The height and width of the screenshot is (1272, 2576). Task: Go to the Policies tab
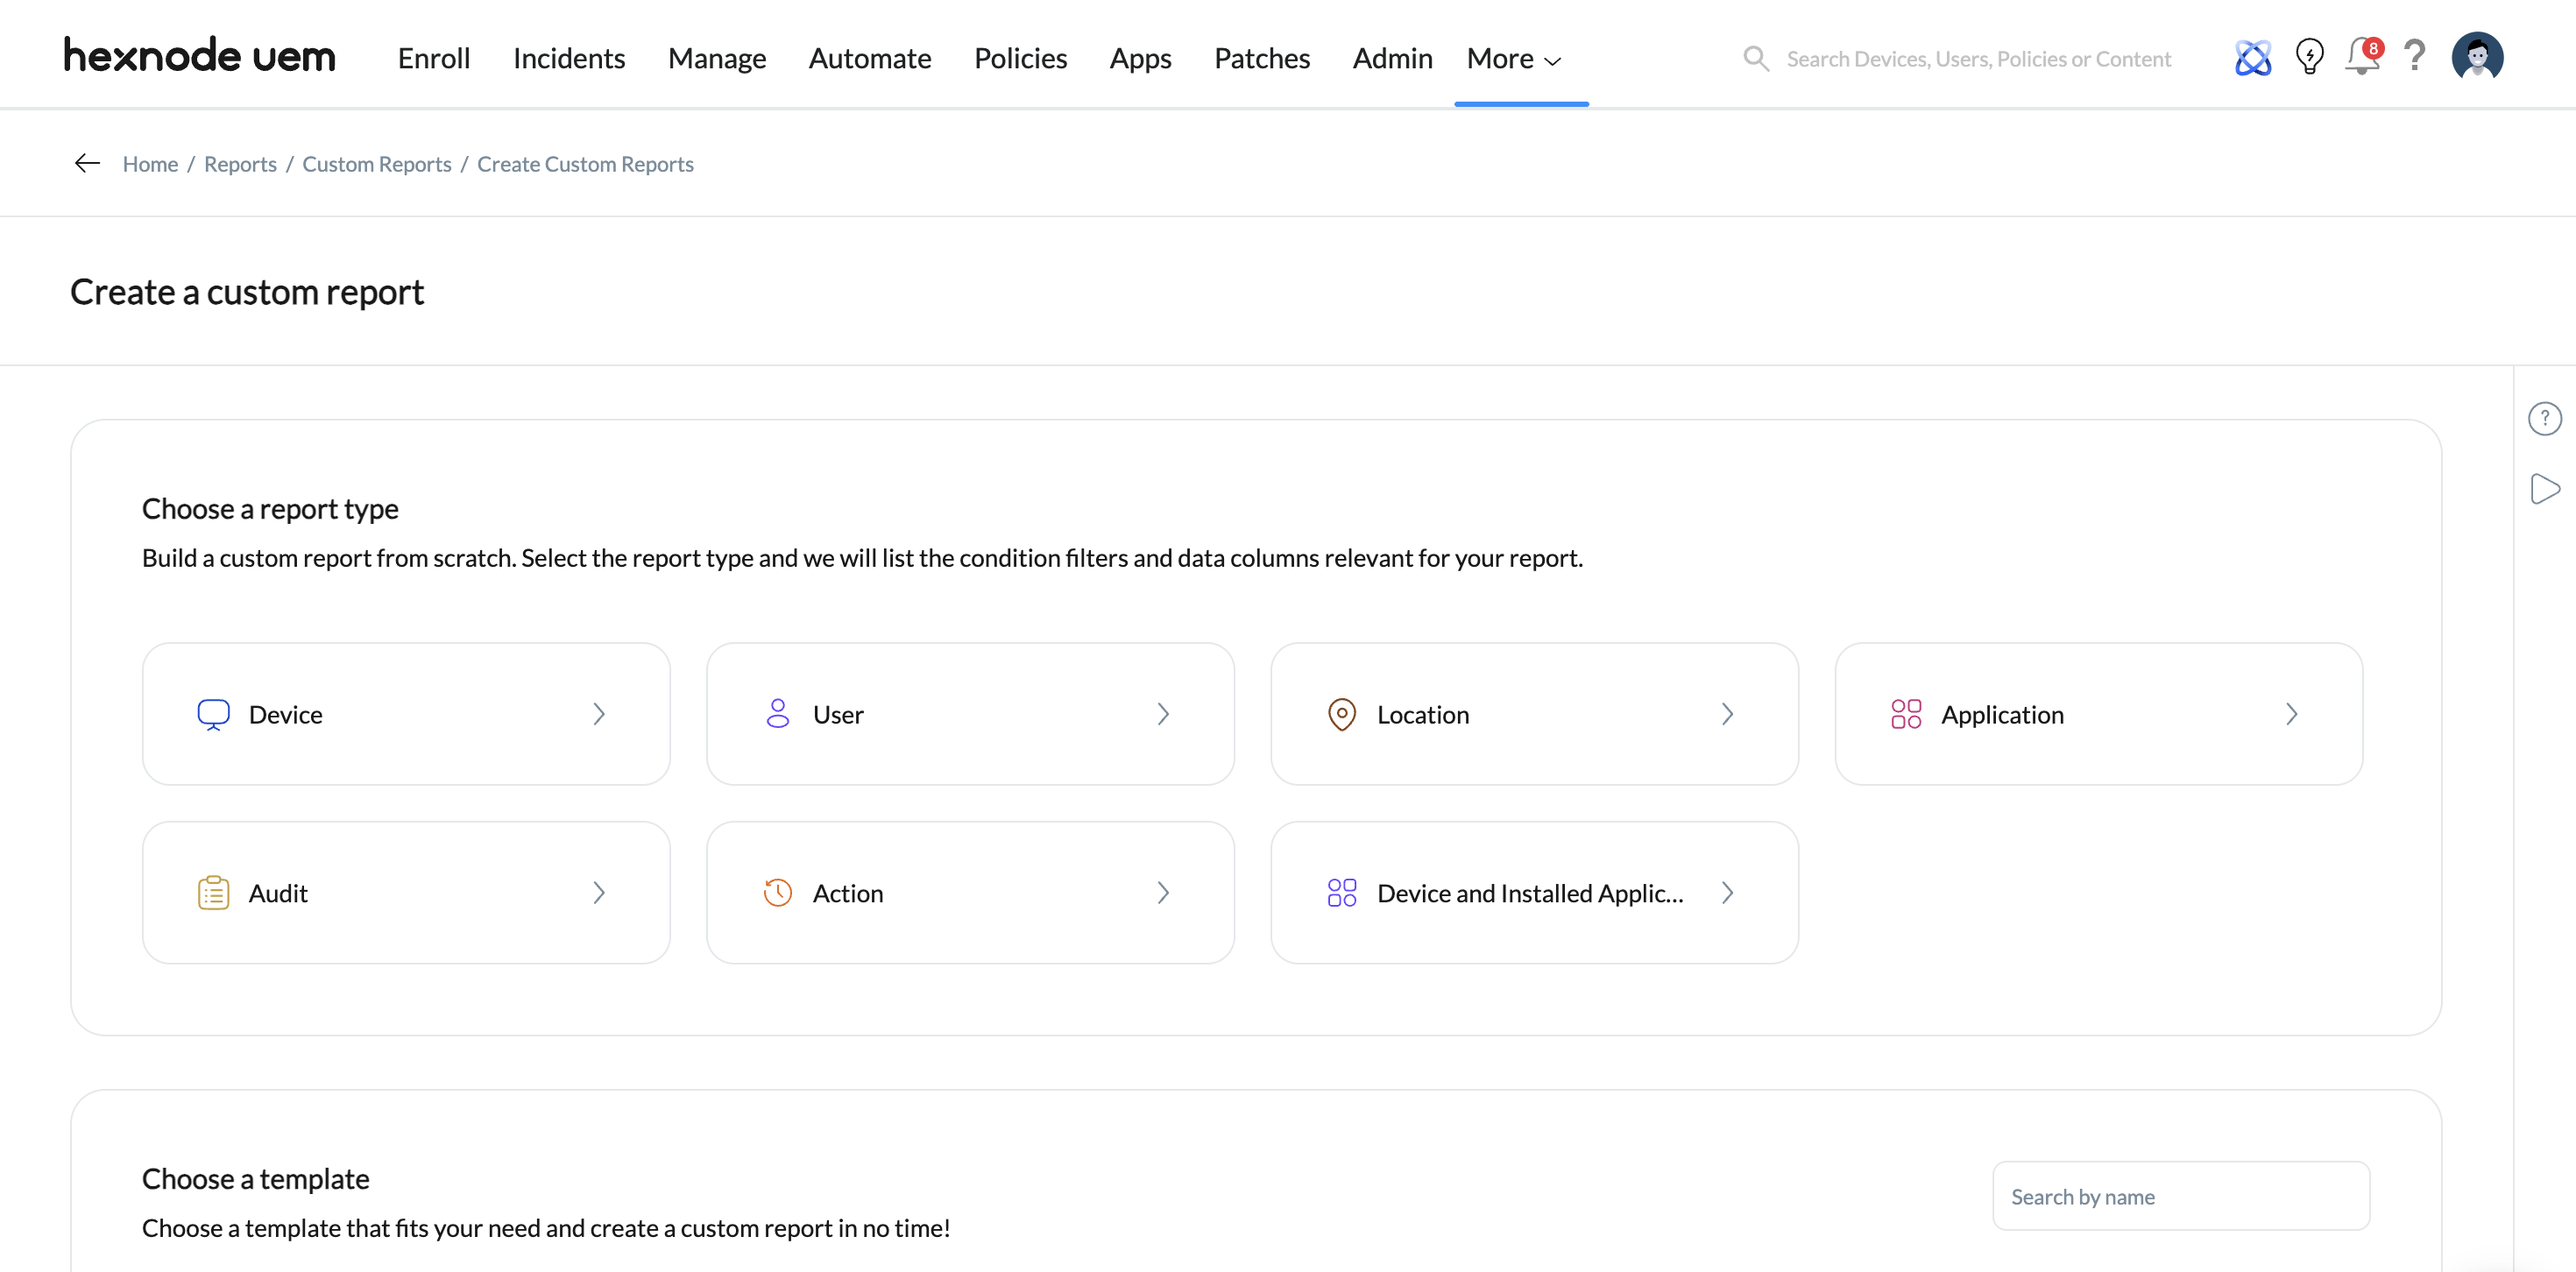coord(1020,58)
